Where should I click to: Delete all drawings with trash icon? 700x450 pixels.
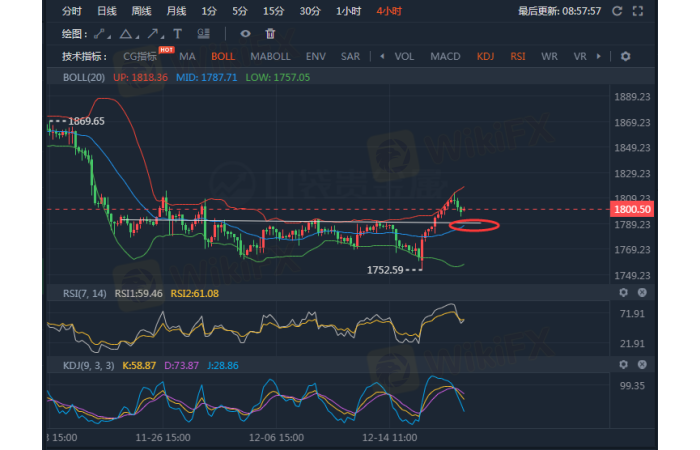tap(269, 33)
